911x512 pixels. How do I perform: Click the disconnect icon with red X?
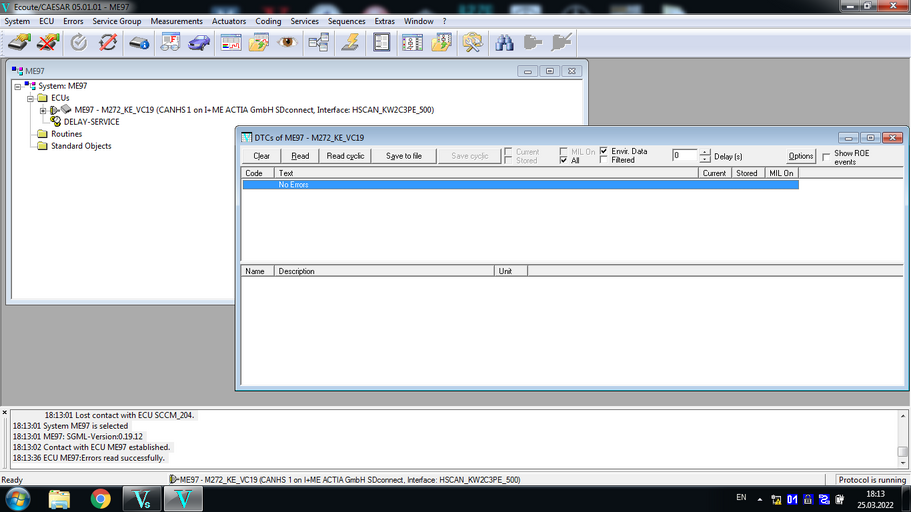(x=48, y=42)
